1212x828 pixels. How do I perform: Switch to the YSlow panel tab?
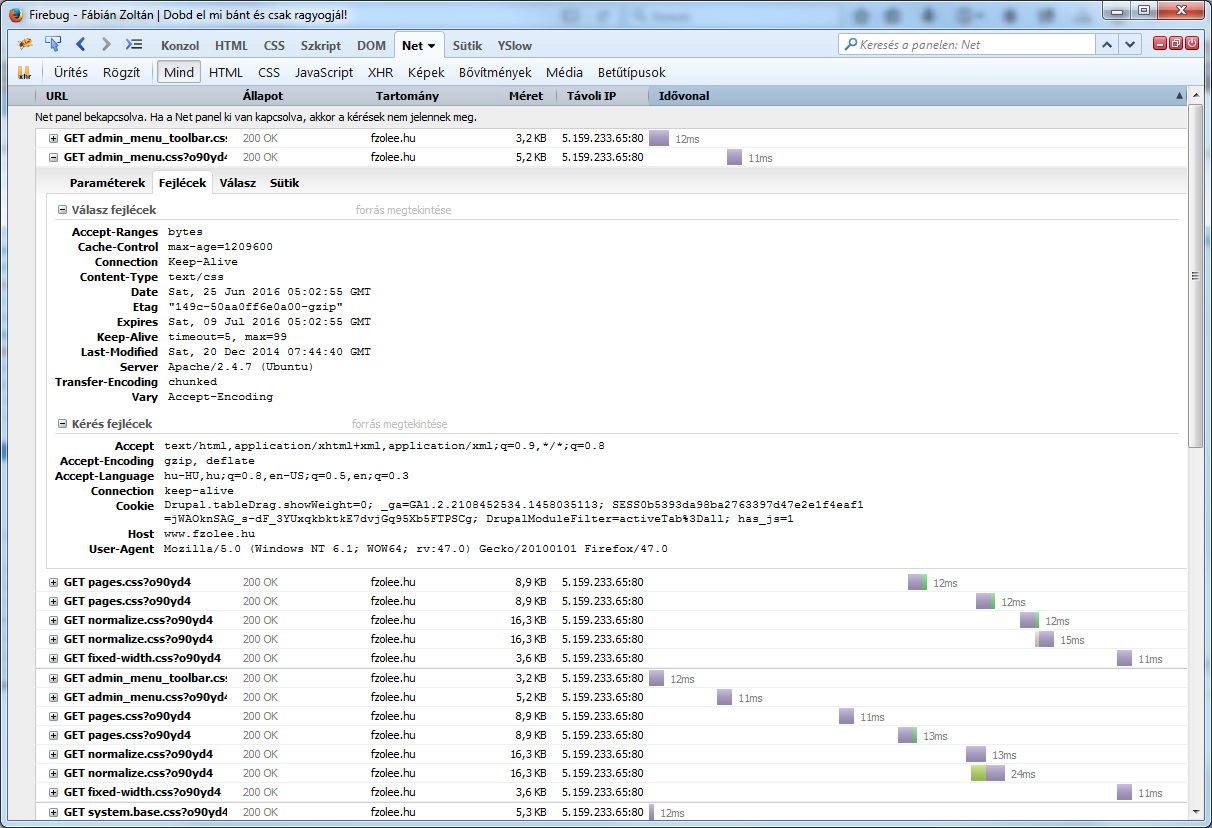tap(515, 46)
